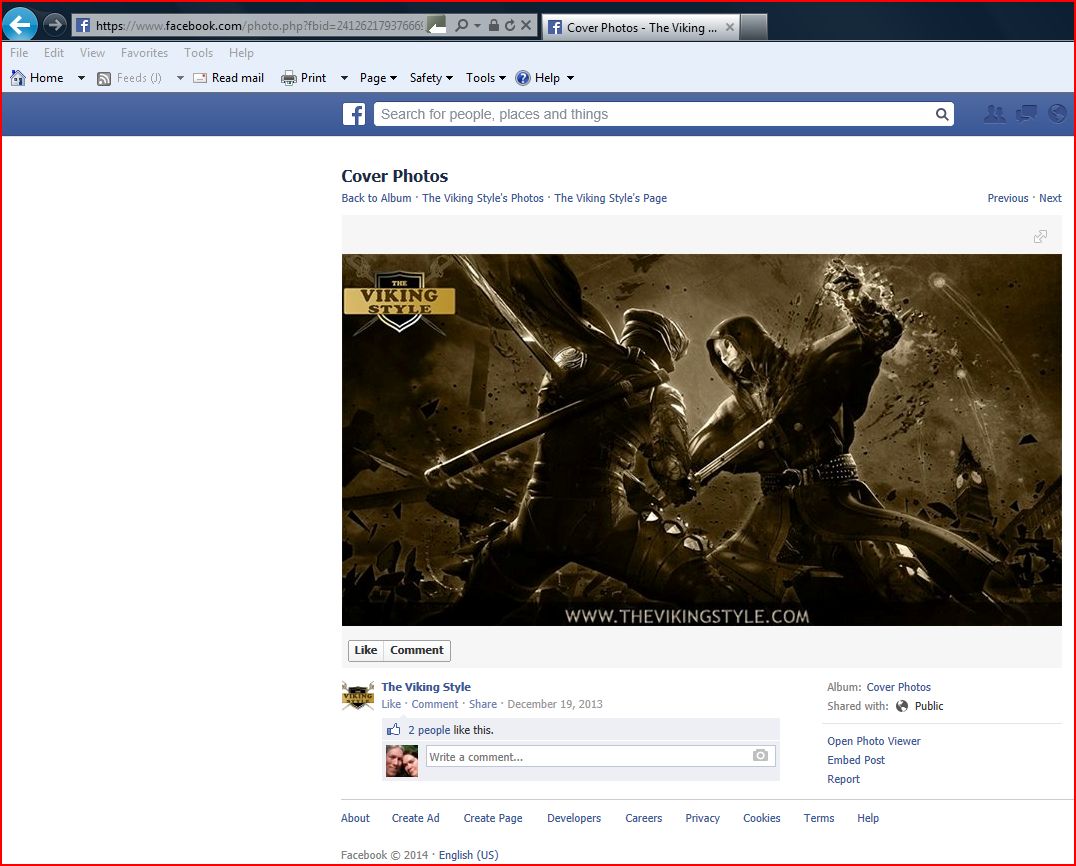Click the Report link

pos(843,780)
